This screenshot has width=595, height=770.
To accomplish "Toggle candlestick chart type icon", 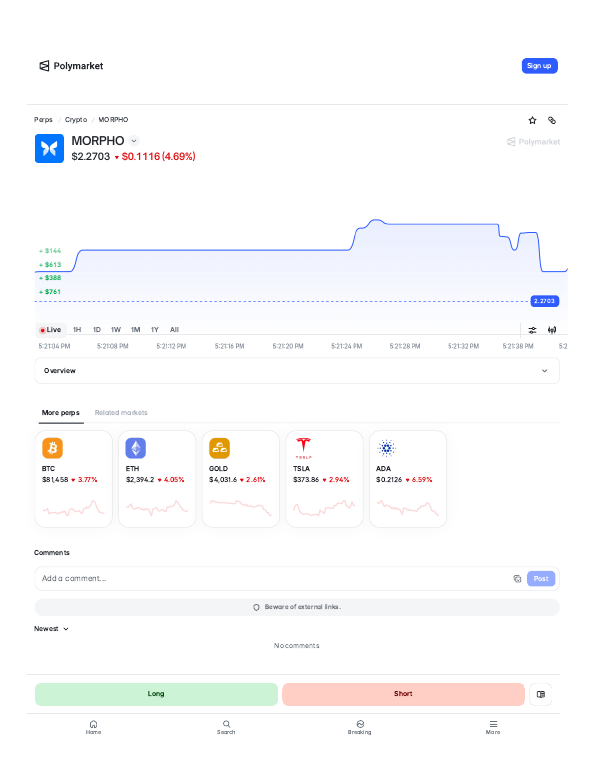I will pyautogui.click(x=552, y=330).
